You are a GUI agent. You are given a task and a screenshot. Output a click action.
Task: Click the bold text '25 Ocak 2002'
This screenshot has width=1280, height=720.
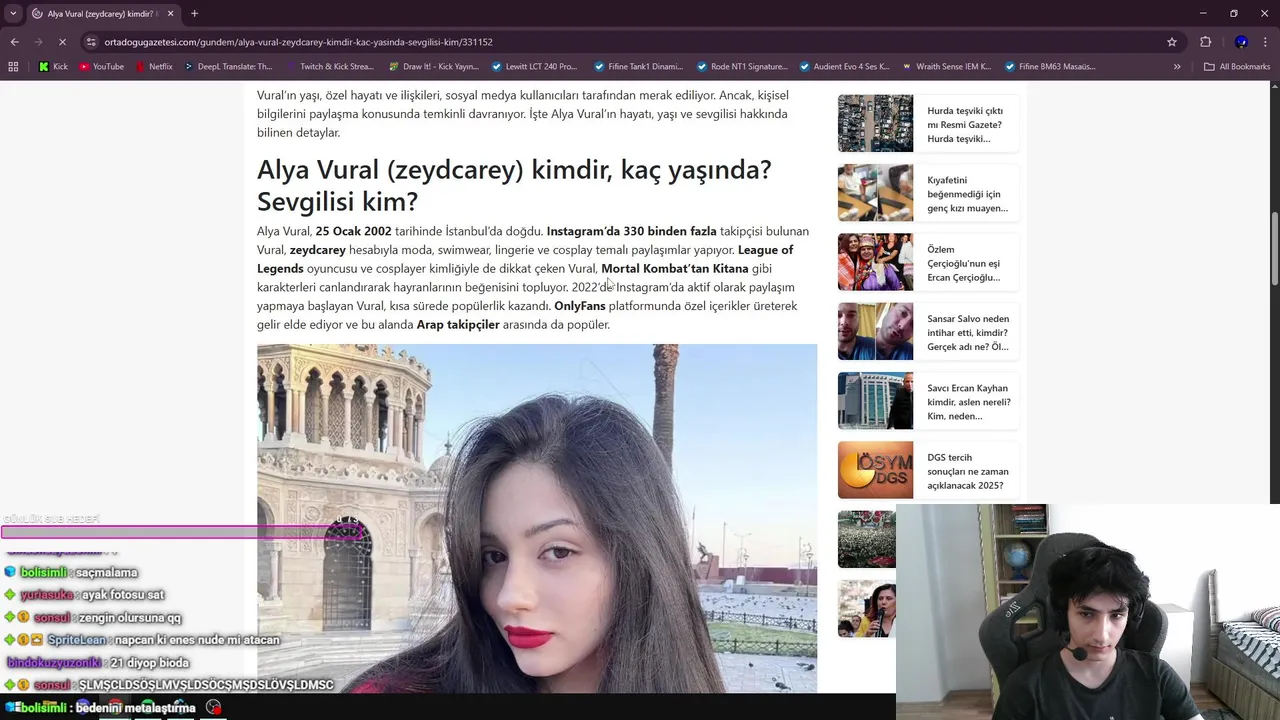[x=353, y=231]
